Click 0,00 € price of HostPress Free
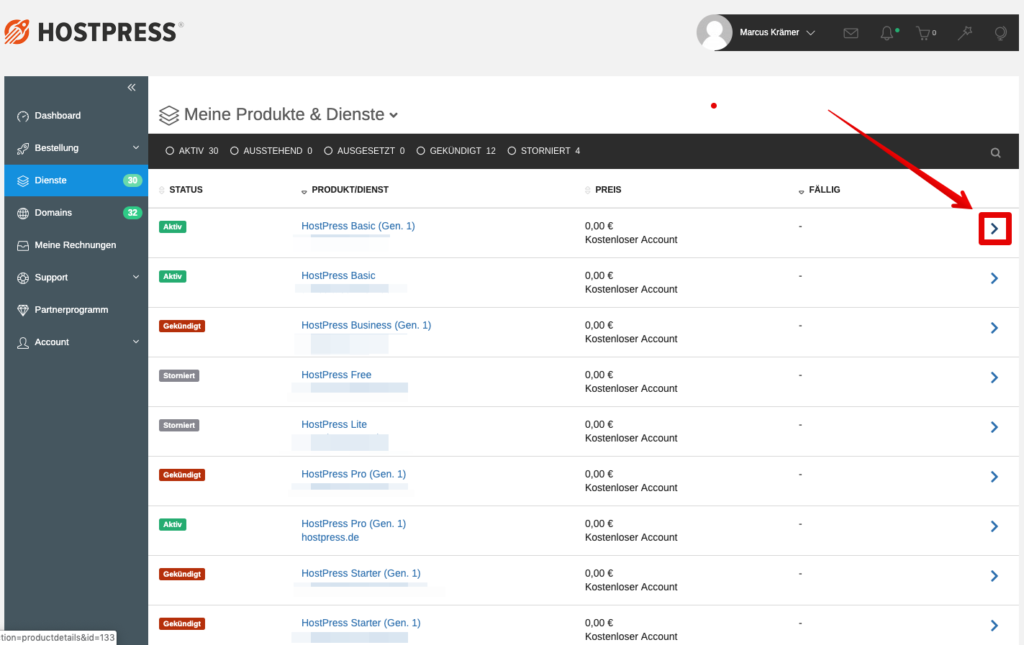This screenshot has width=1024, height=645. (x=599, y=375)
